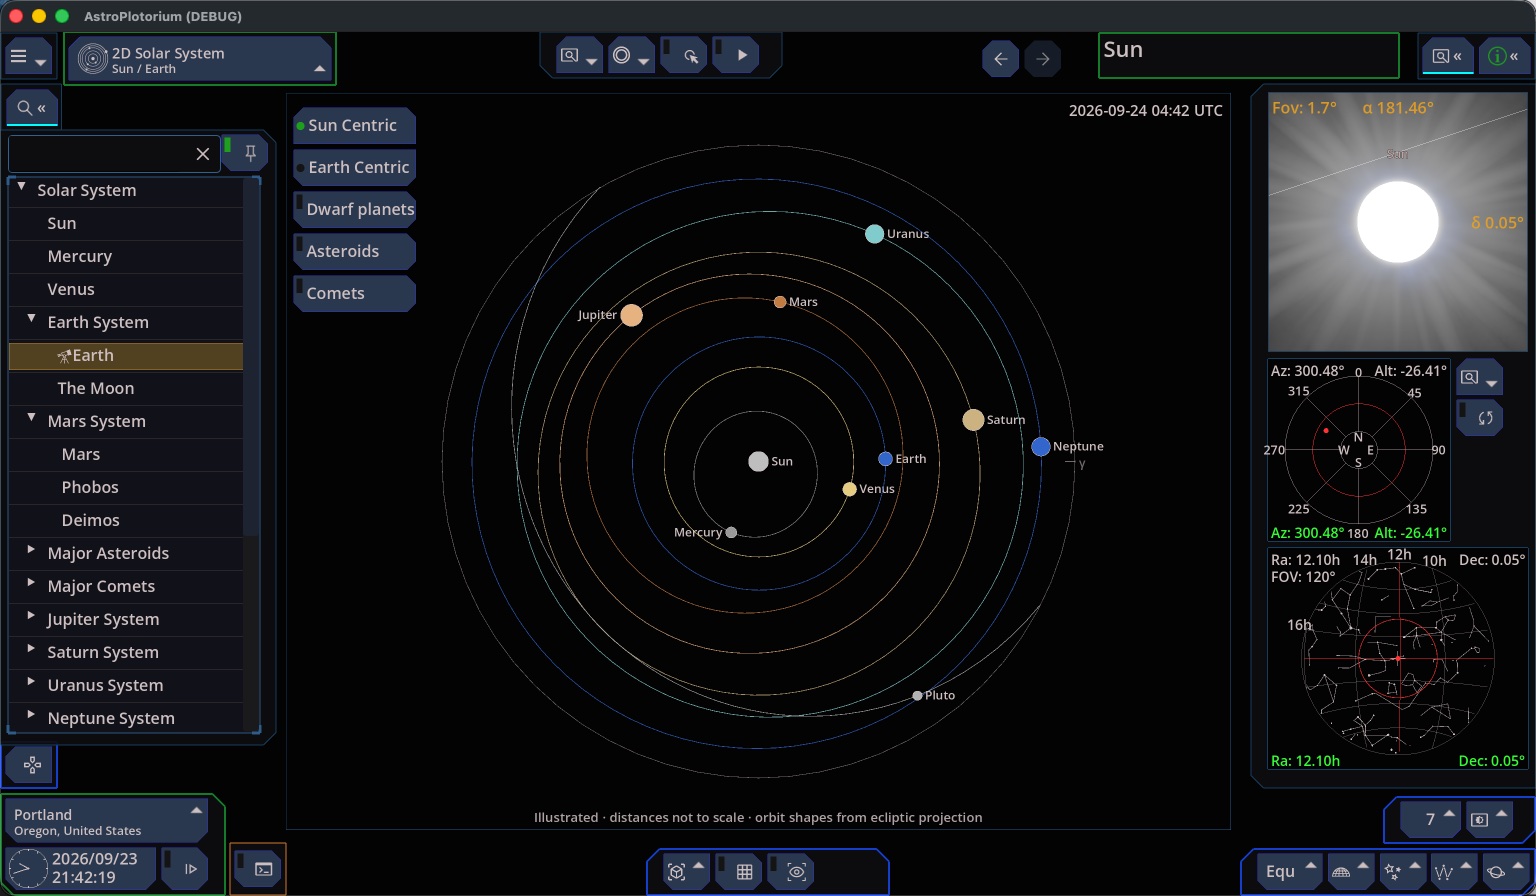Screen dimensions: 1536x896
Task: Open the constellation lines dropdown
Action: [x=1452, y=871]
